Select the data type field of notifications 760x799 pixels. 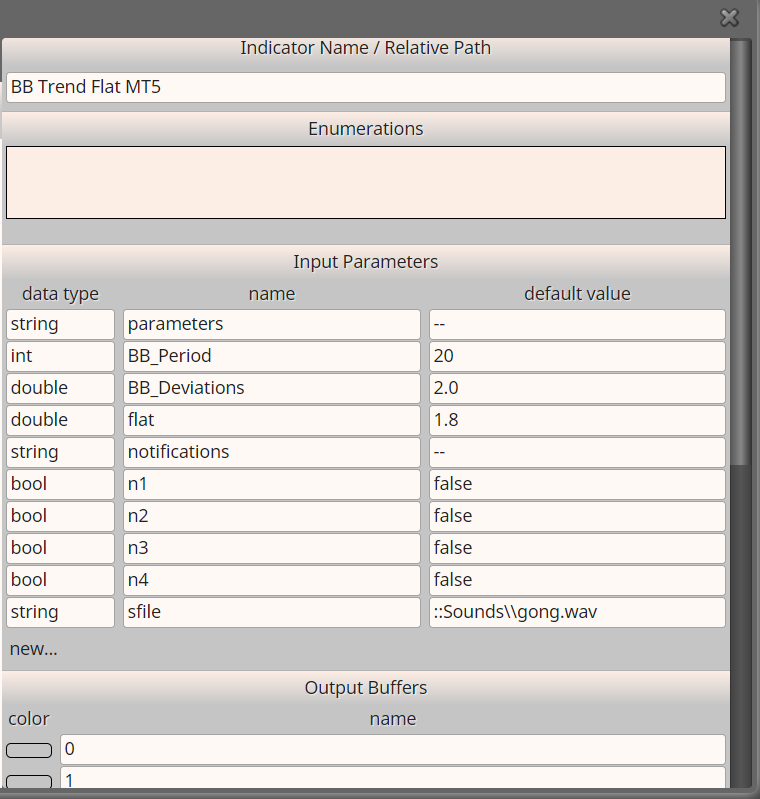click(x=60, y=452)
